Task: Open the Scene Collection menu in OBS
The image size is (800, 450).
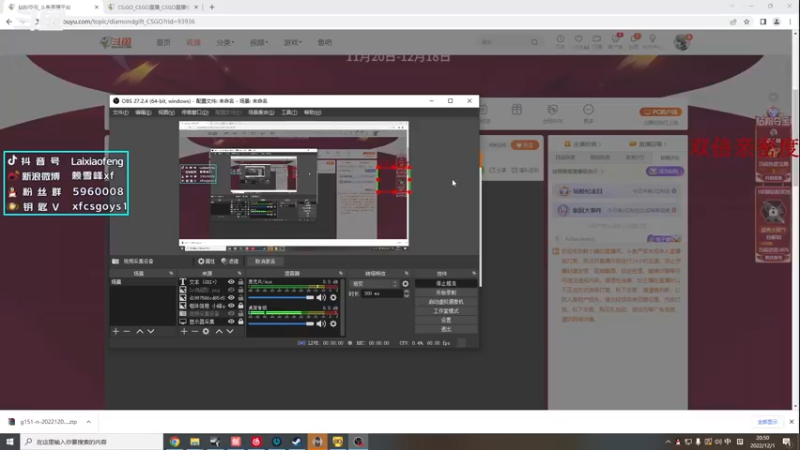Action: tap(261, 112)
